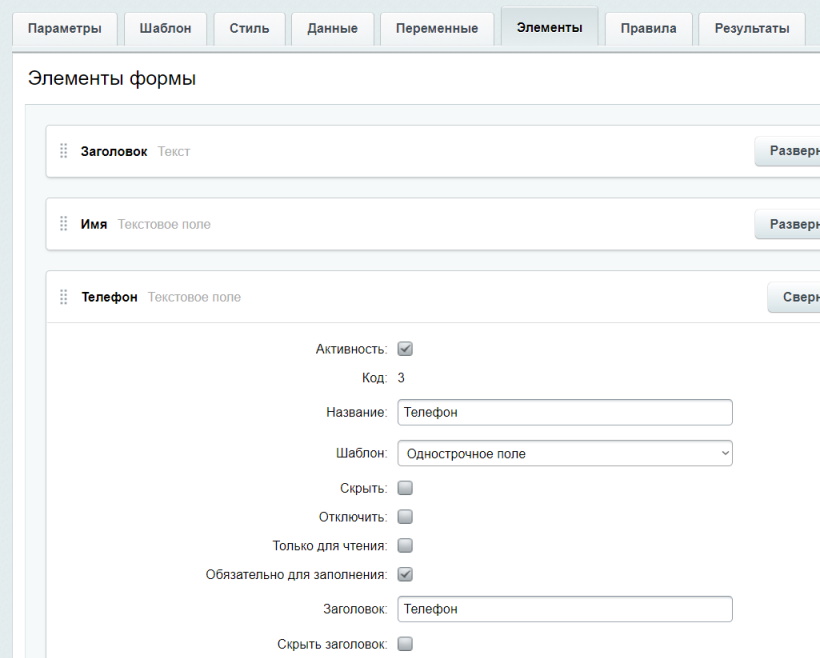Enable the Отключить checkbox
820x658 pixels.
tap(405, 517)
